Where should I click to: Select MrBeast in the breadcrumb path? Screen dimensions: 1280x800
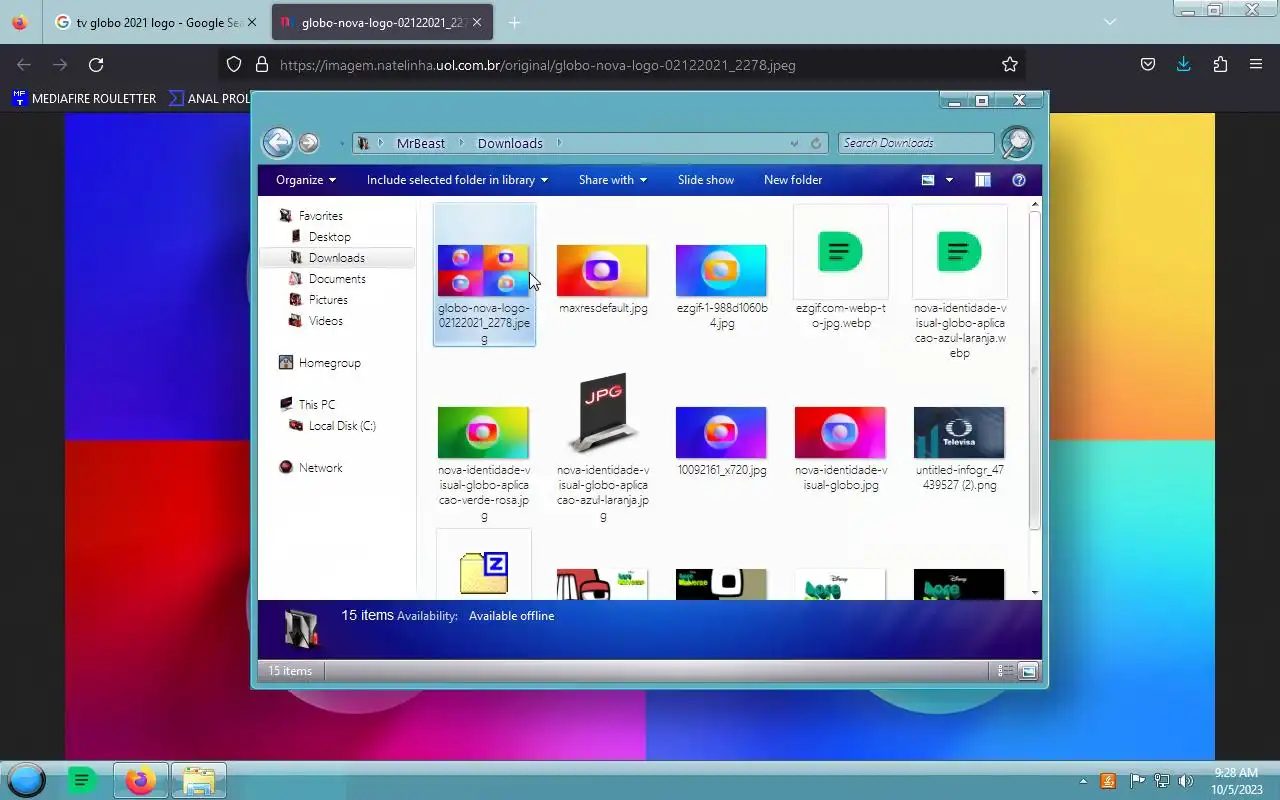click(421, 143)
